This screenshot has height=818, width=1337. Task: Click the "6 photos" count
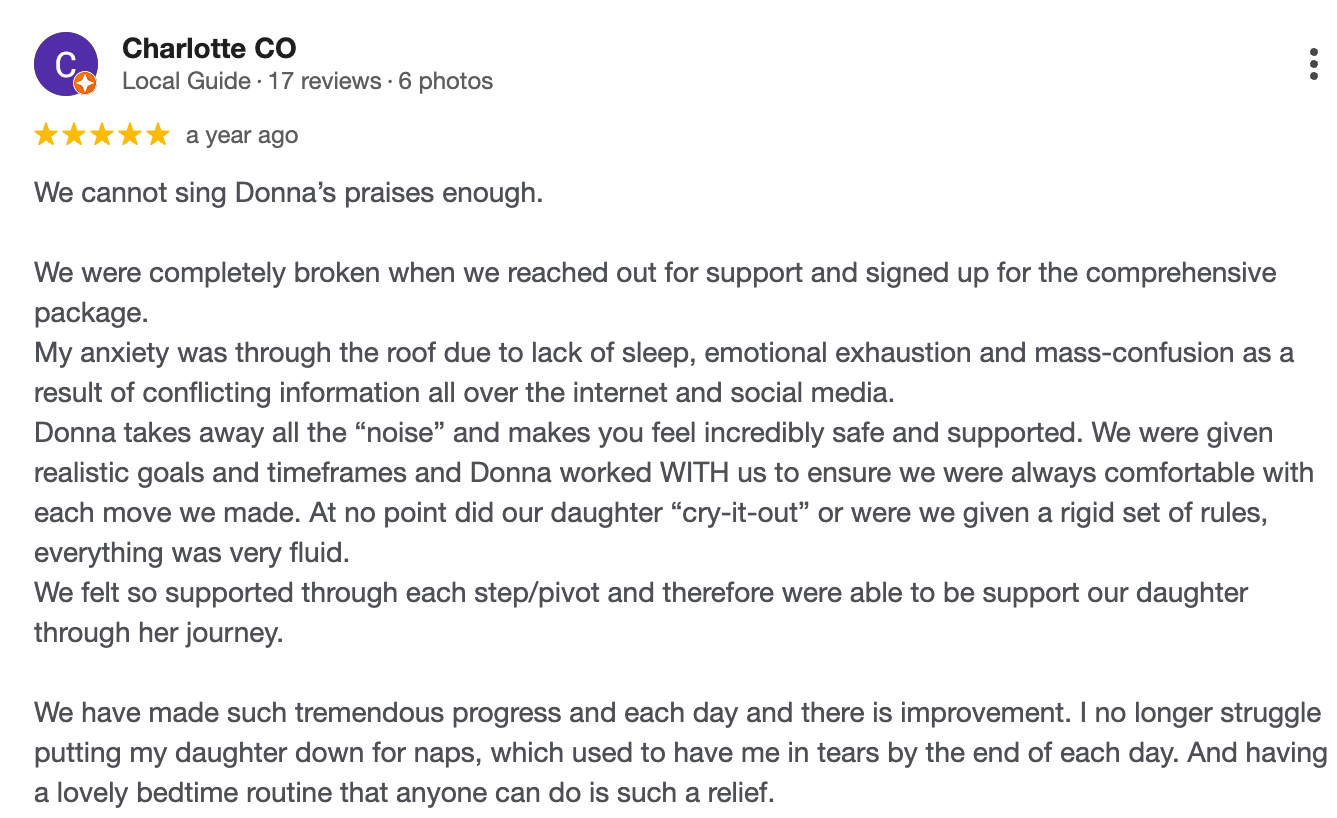(445, 81)
